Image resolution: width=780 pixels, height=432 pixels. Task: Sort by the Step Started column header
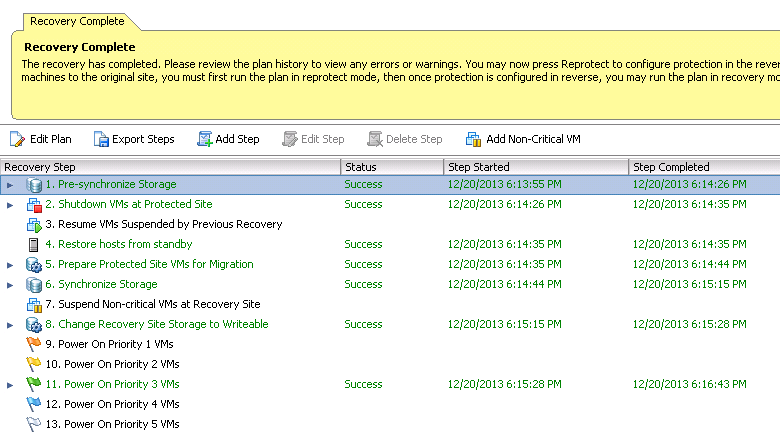[x=536, y=167]
